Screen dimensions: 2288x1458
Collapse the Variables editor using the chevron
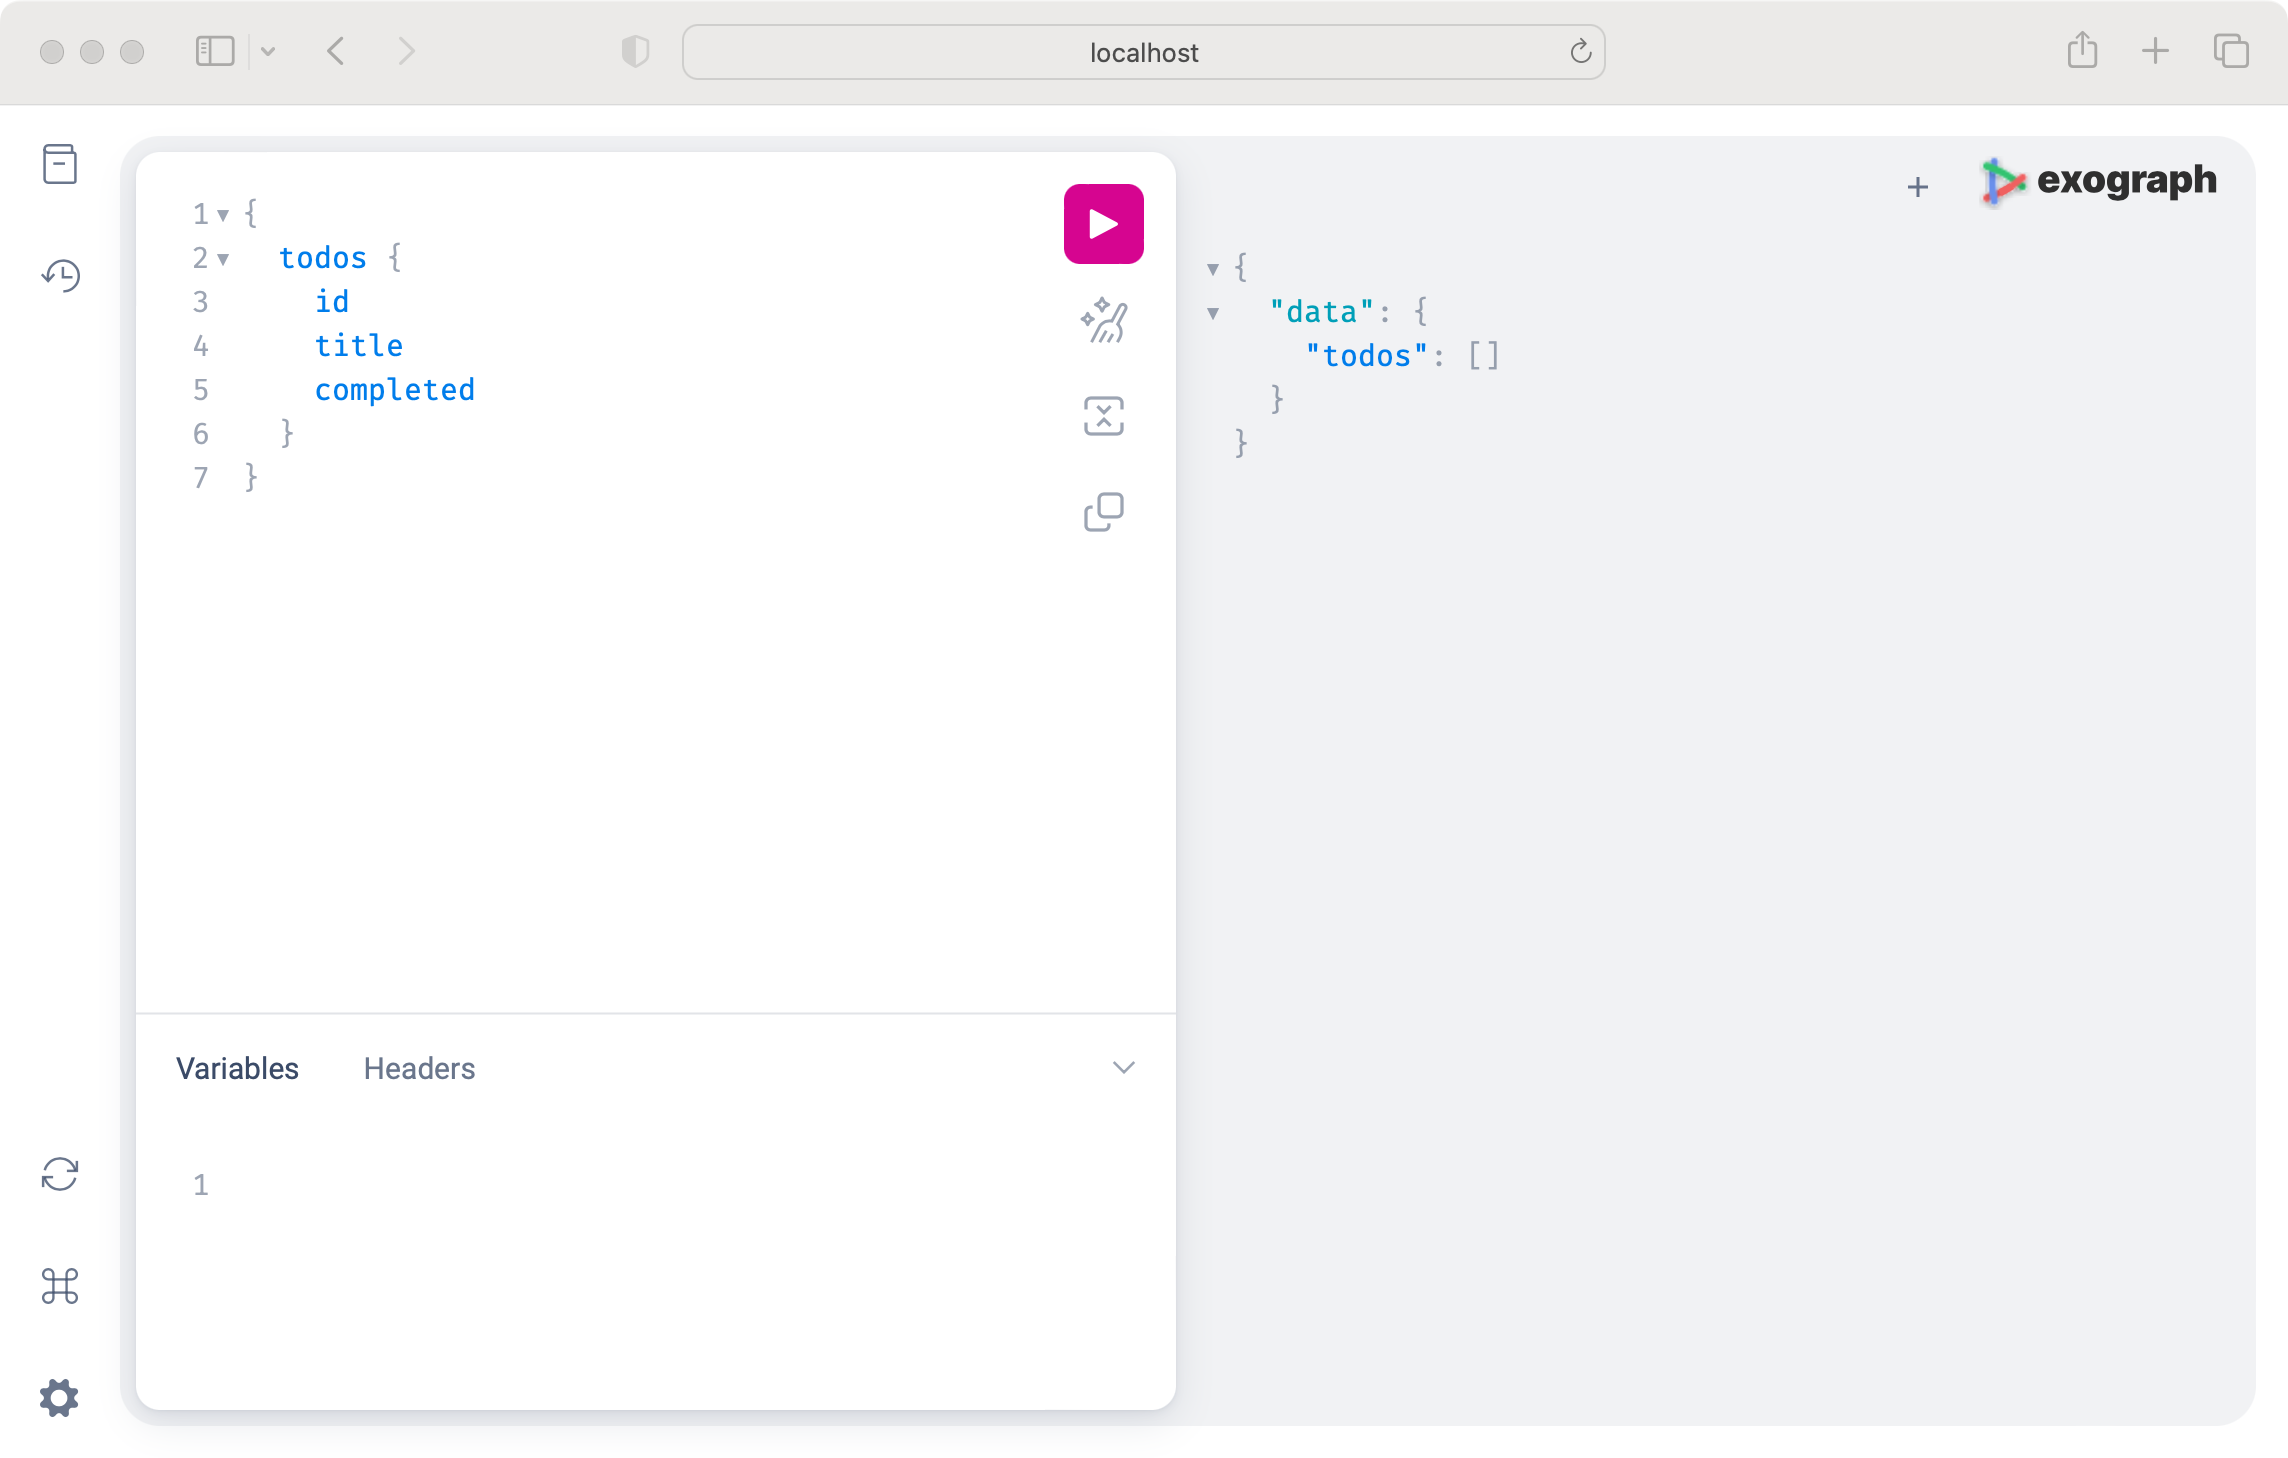click(x=1124, y=1067)
